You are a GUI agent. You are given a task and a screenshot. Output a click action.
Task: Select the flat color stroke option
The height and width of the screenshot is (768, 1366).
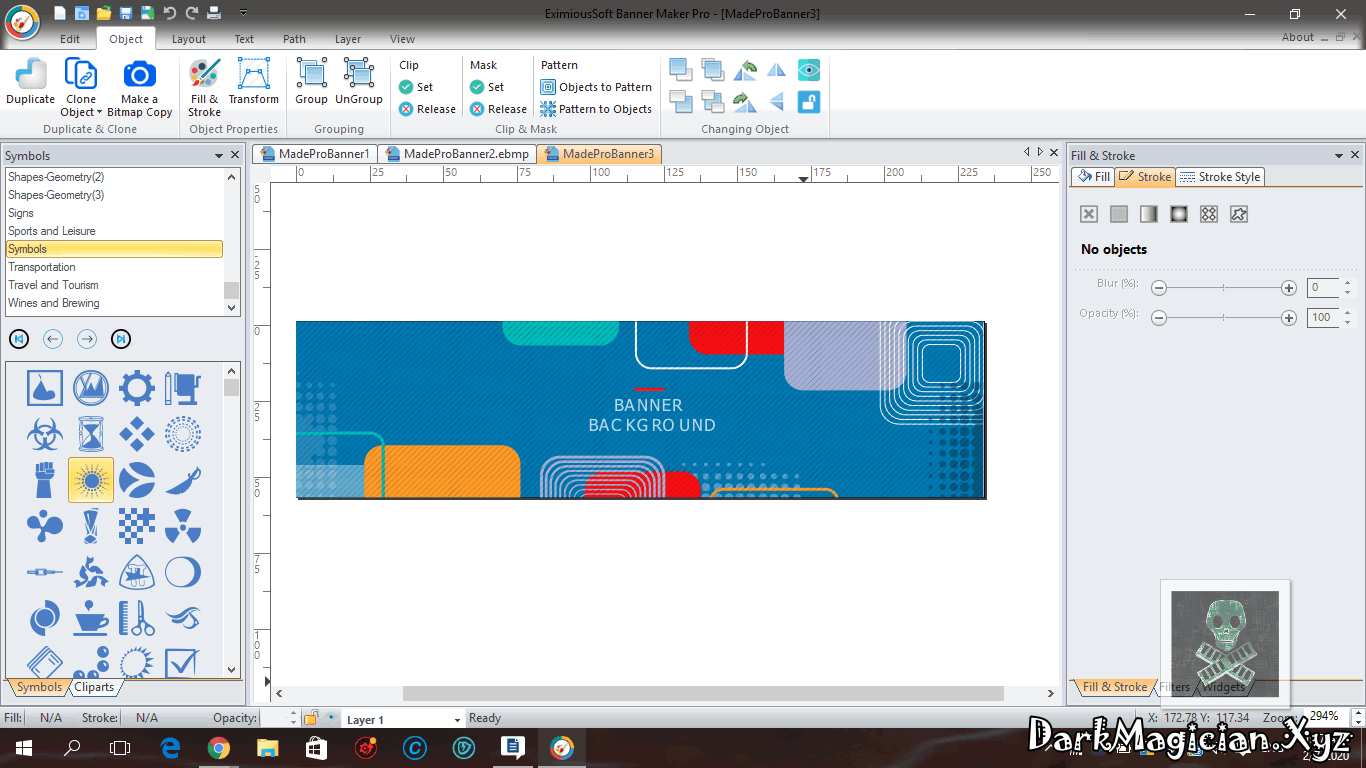1119,214
